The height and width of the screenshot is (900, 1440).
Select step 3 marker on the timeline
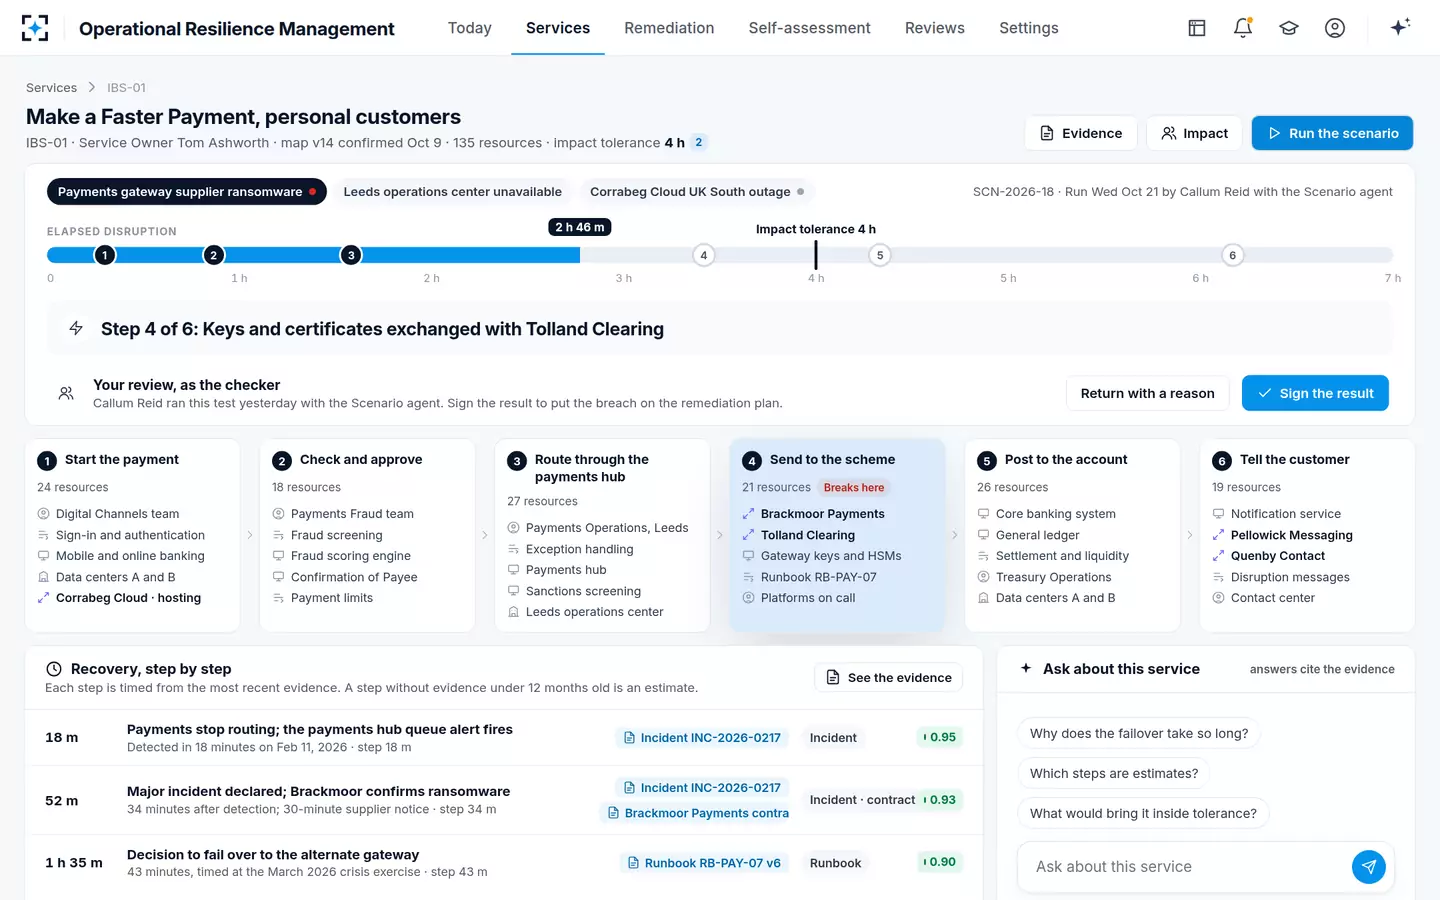(350, 255)
